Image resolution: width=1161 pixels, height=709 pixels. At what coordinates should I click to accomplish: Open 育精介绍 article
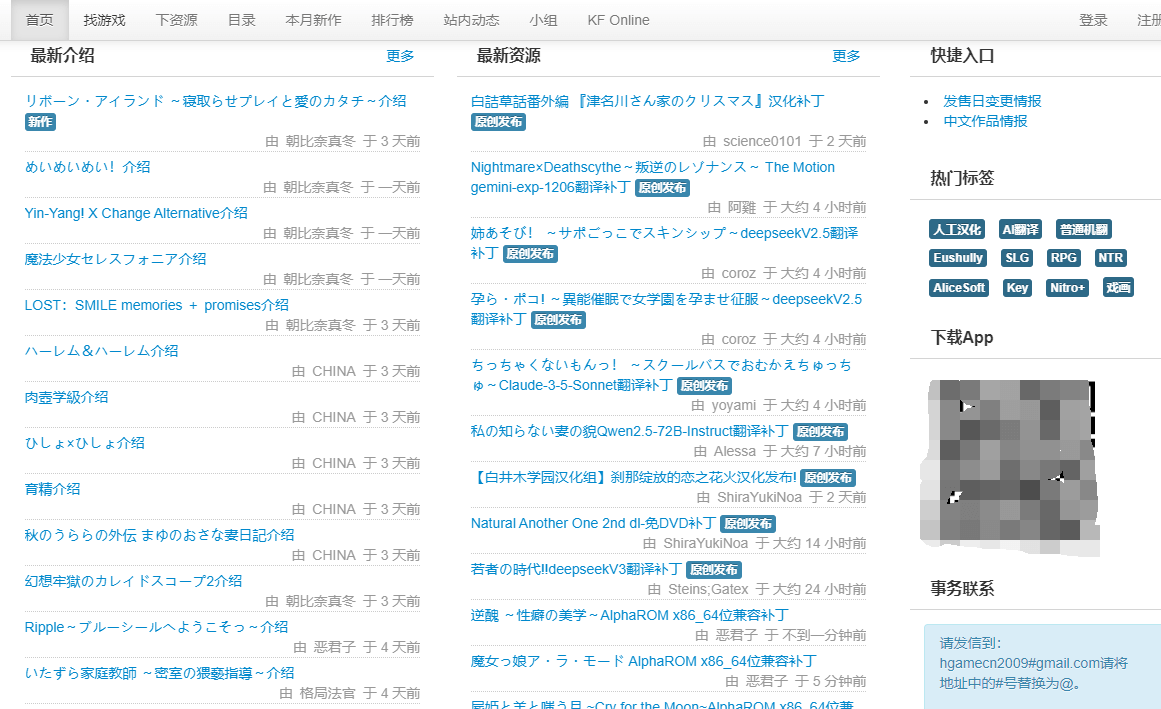tap(53, 488)
